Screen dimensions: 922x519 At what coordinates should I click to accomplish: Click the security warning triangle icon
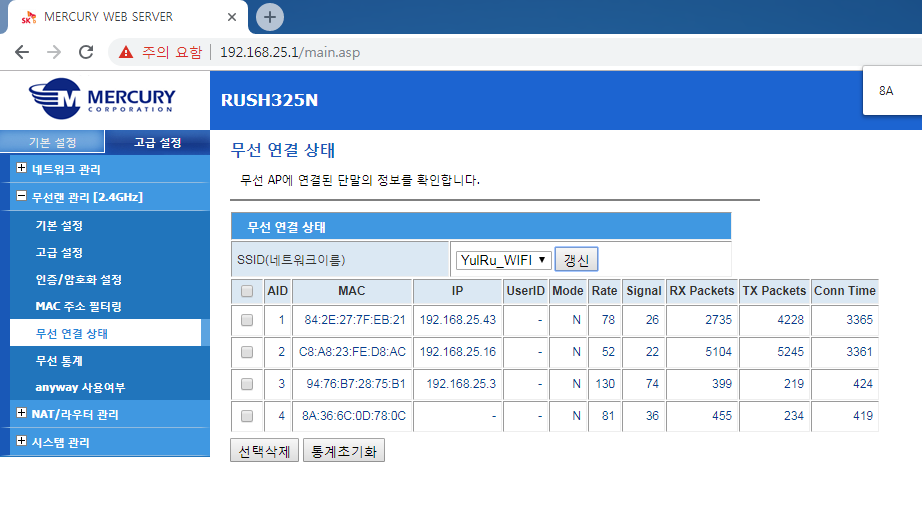coord(126,52)
